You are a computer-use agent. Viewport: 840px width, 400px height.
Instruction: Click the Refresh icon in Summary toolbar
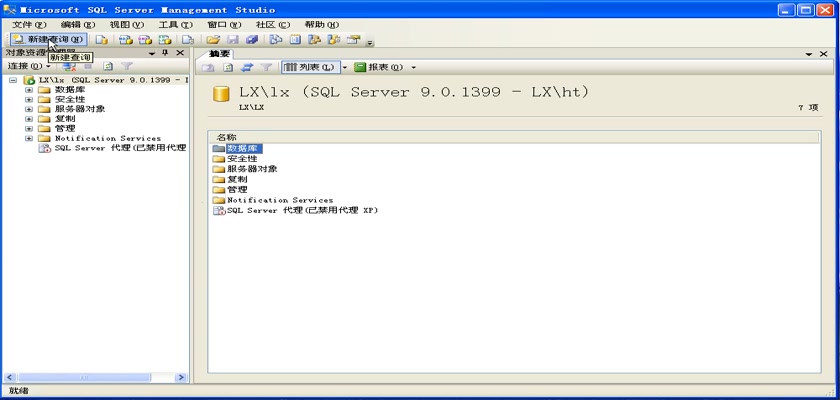[228, 67]
